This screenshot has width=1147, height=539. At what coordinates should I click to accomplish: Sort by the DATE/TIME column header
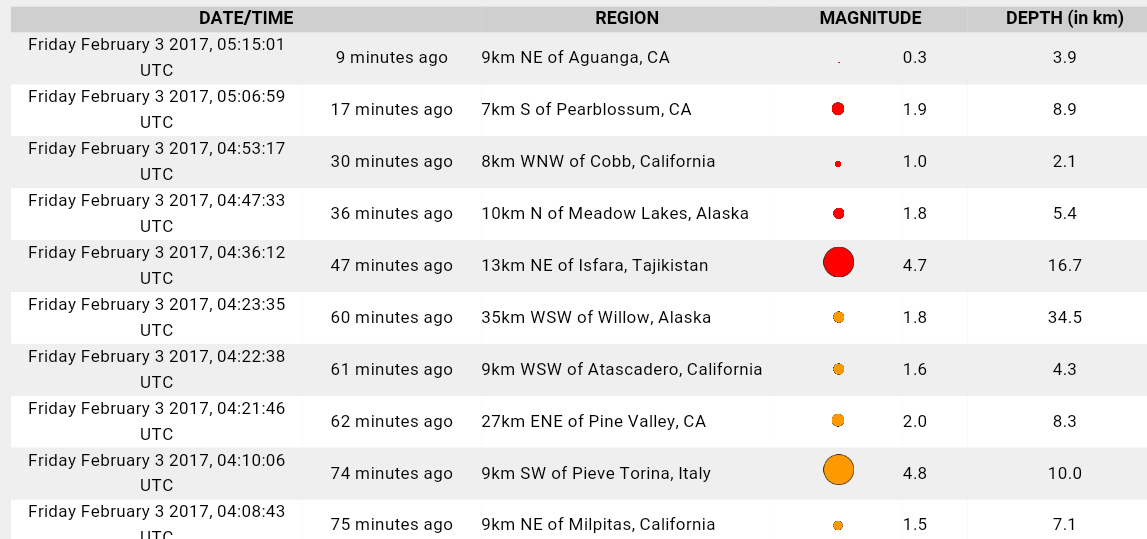coord(246,18)
